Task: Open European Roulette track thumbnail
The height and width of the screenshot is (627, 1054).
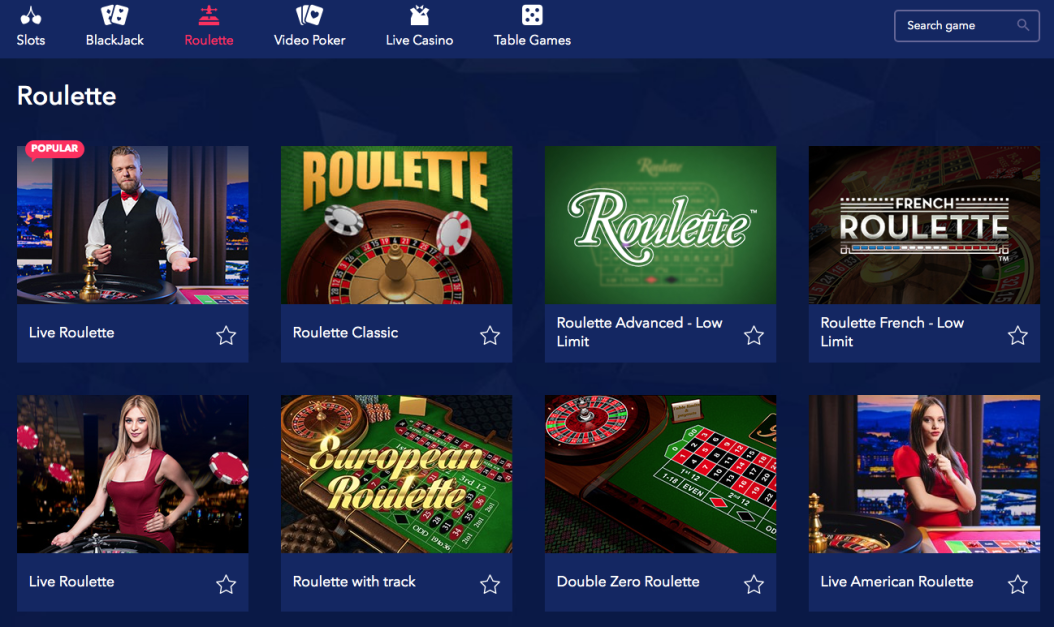Action: (x=397, y=474)
